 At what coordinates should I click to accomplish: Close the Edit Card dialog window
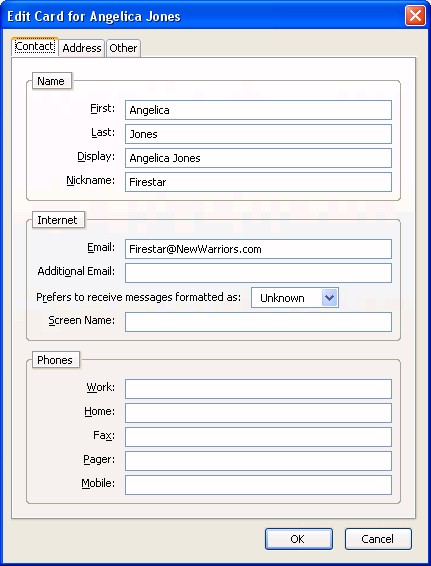(415, 16)
